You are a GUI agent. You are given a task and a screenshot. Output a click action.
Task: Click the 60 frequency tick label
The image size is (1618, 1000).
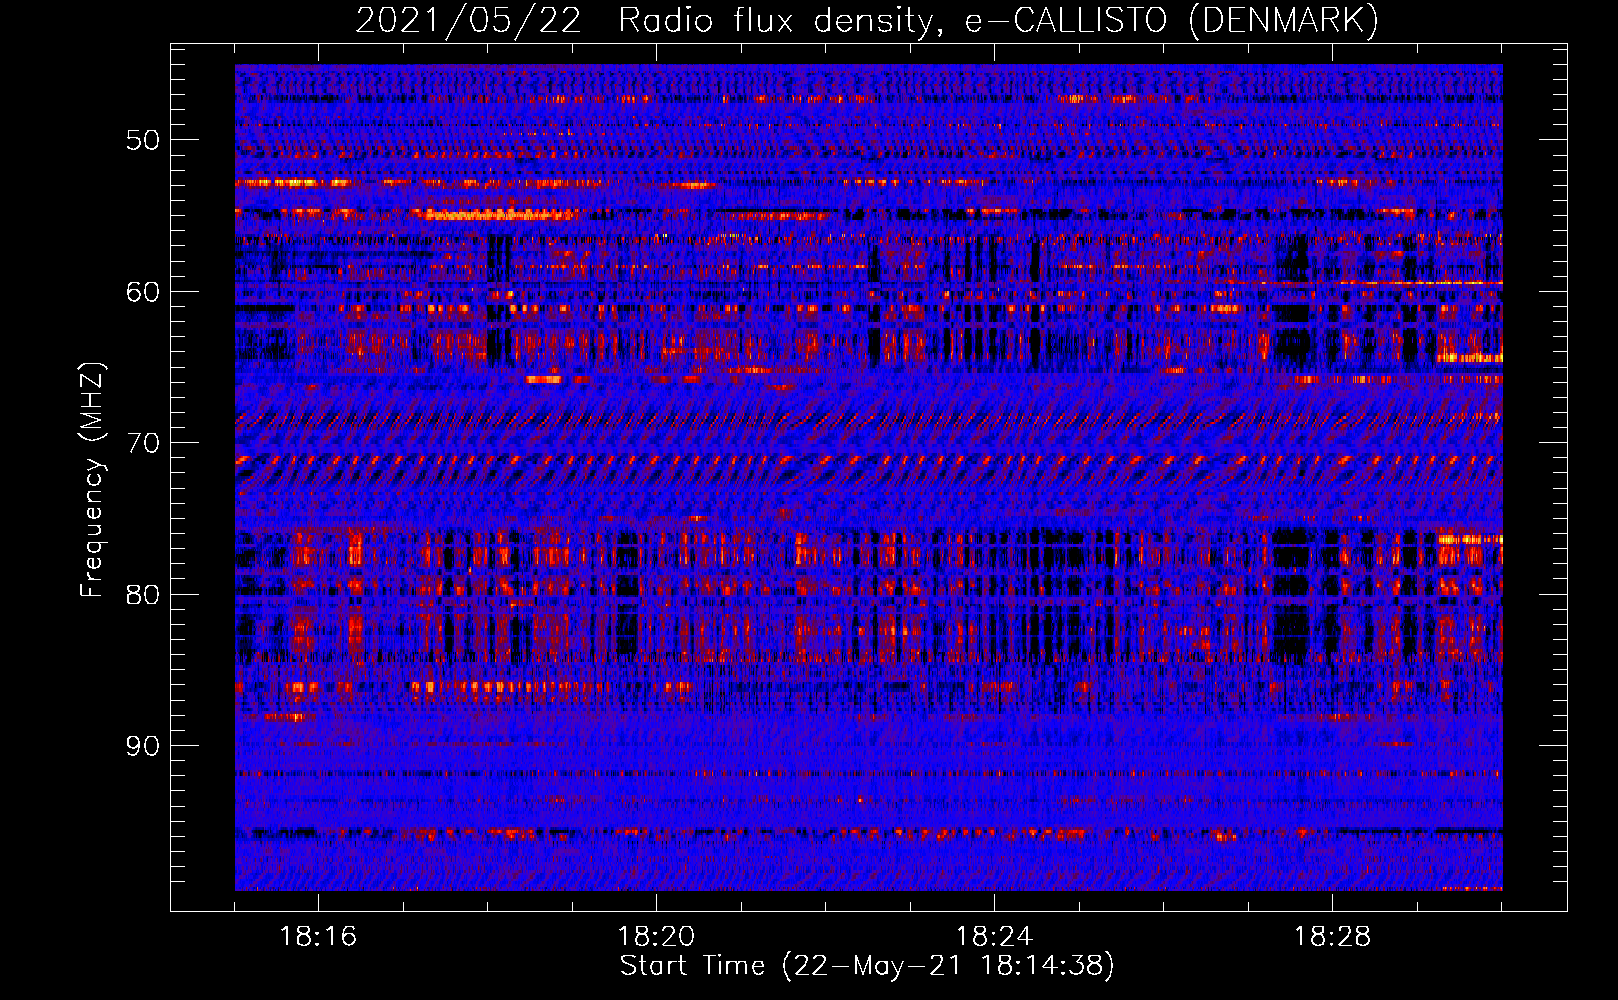point(142,292)
